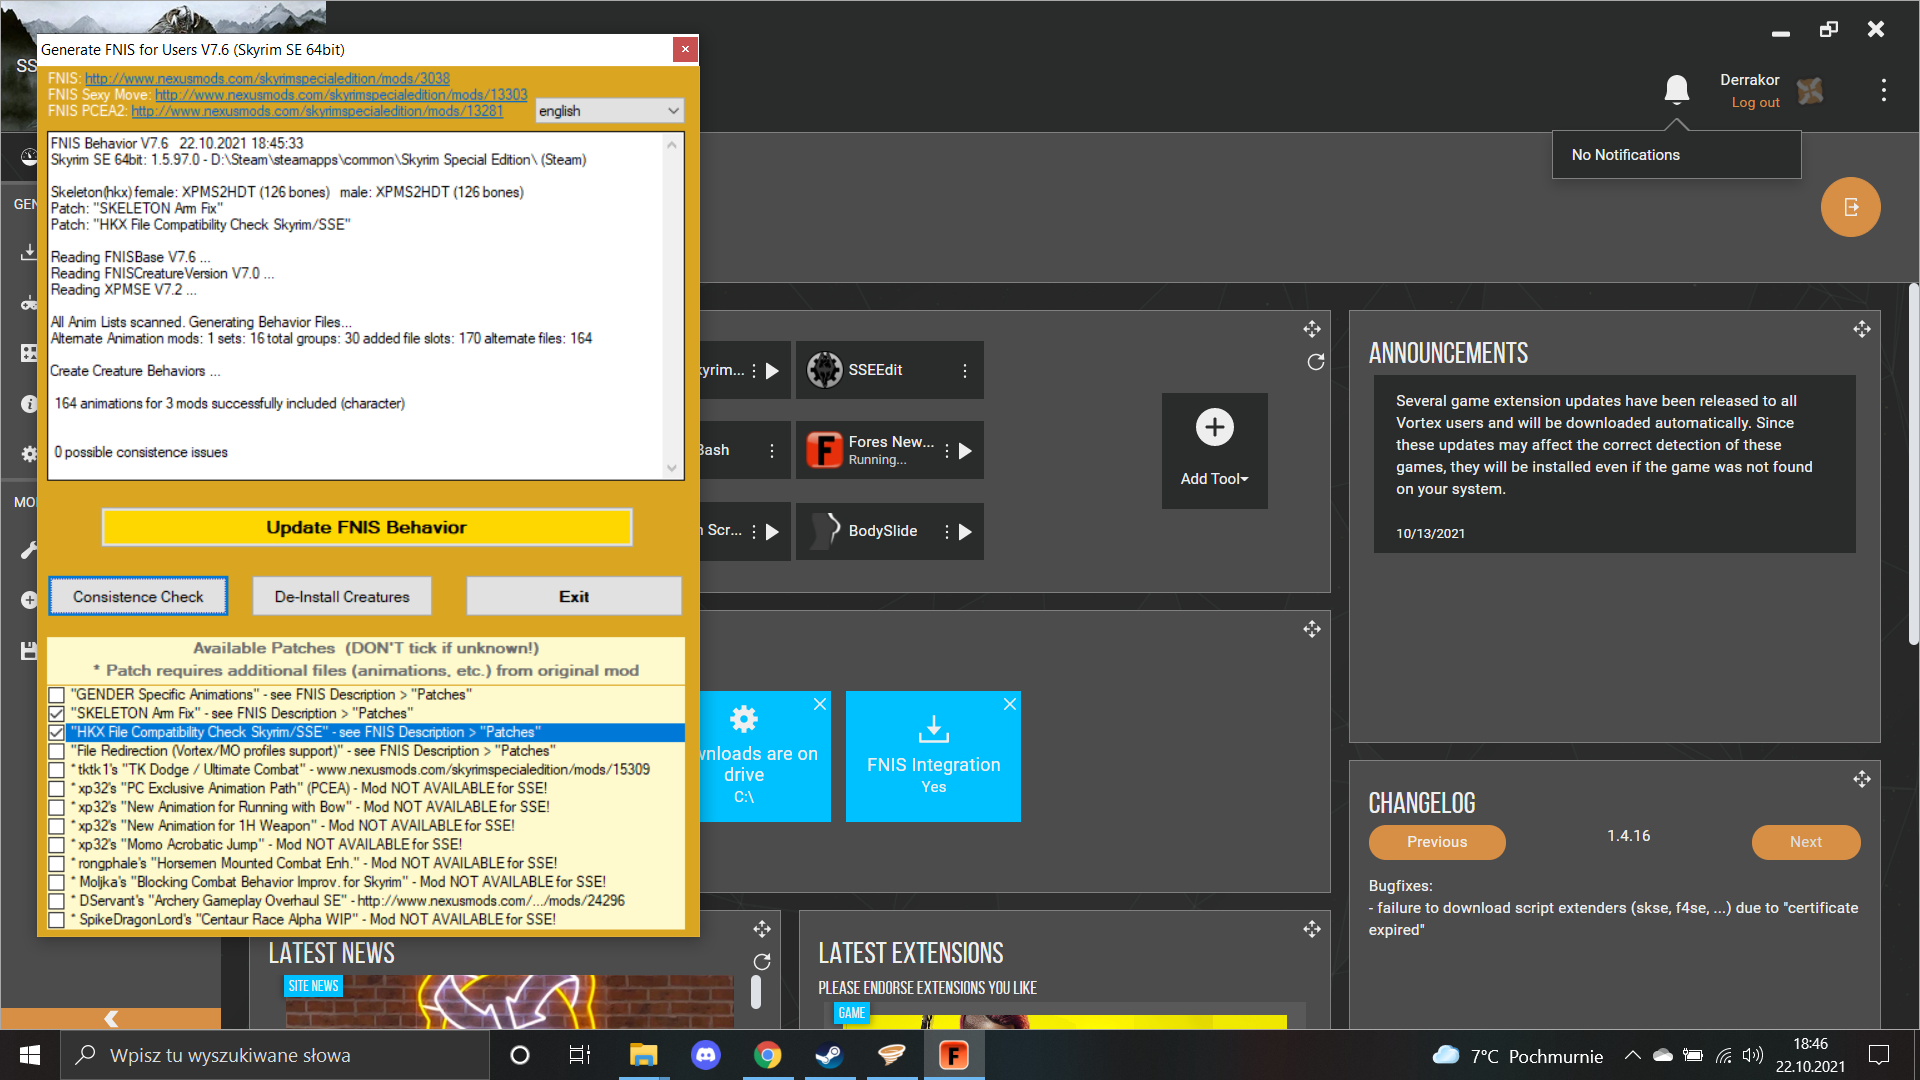
Task: Click the Latest News vertical scrollbar
Action: click(x=756, y=992)
